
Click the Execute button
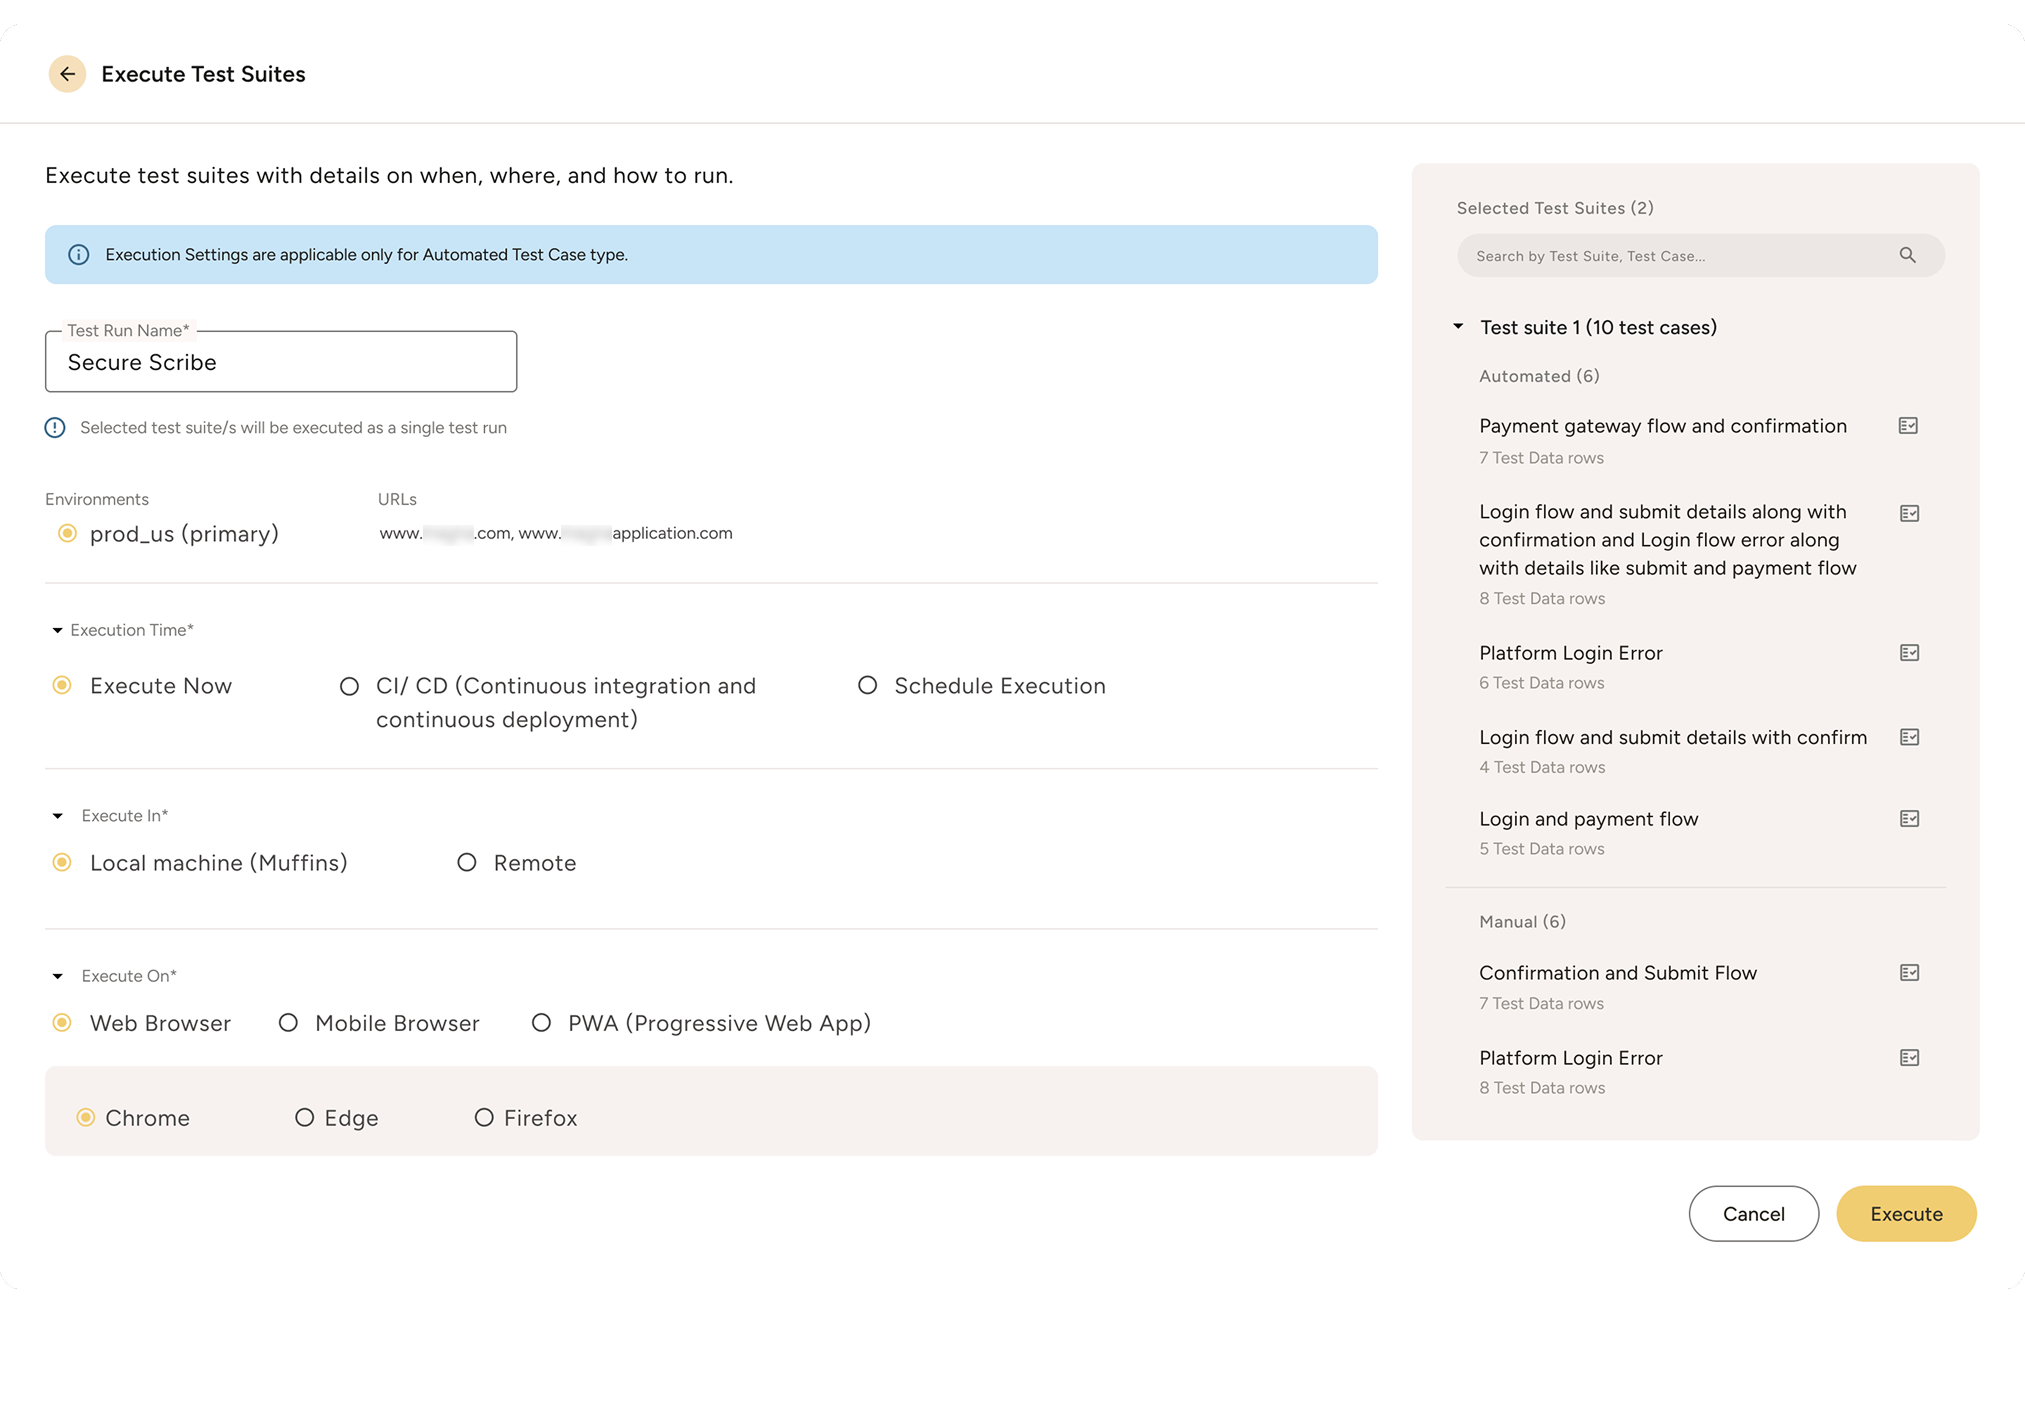1905,1213
